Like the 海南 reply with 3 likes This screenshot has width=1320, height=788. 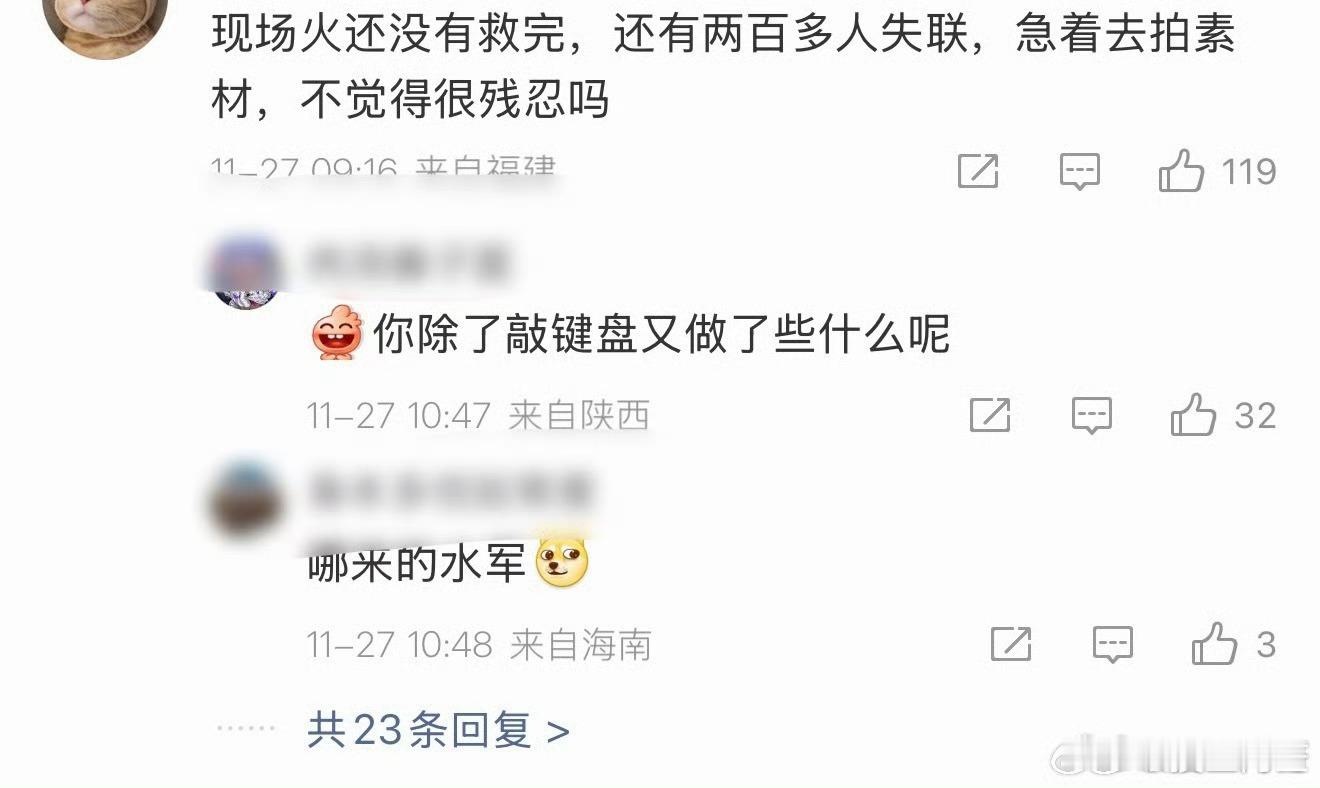pyautogui.click(x=1214, y=644)
